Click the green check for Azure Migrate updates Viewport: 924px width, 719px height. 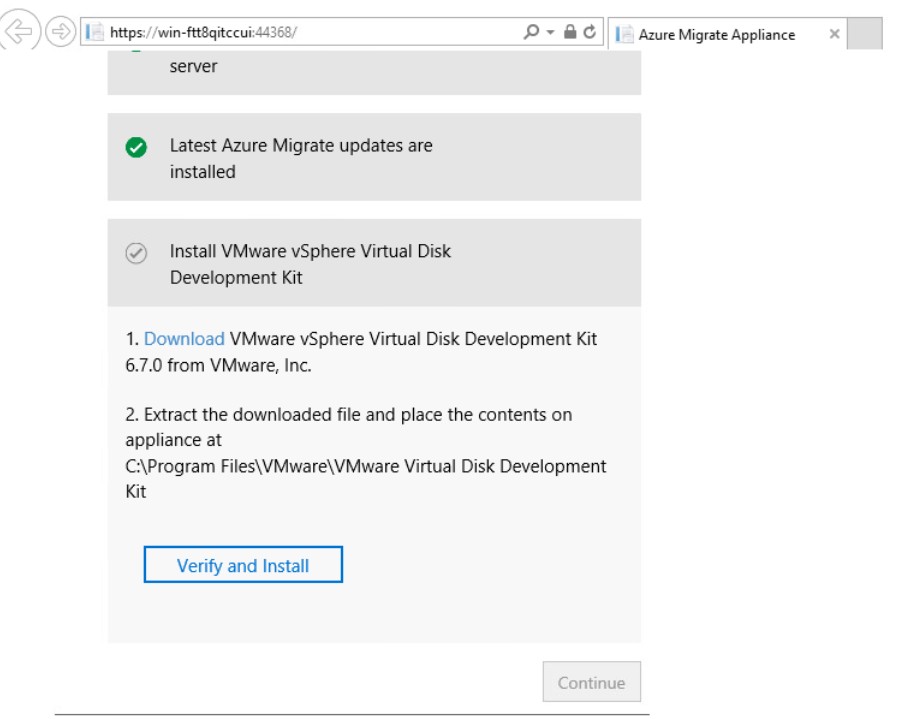pos(136,147)
